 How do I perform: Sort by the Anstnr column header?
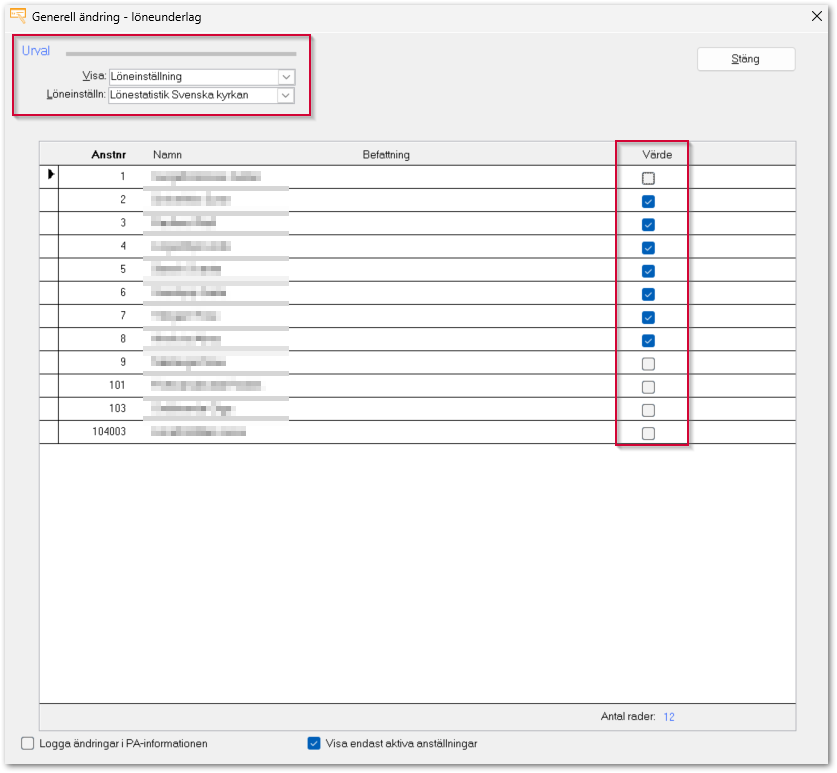[108, 155]
